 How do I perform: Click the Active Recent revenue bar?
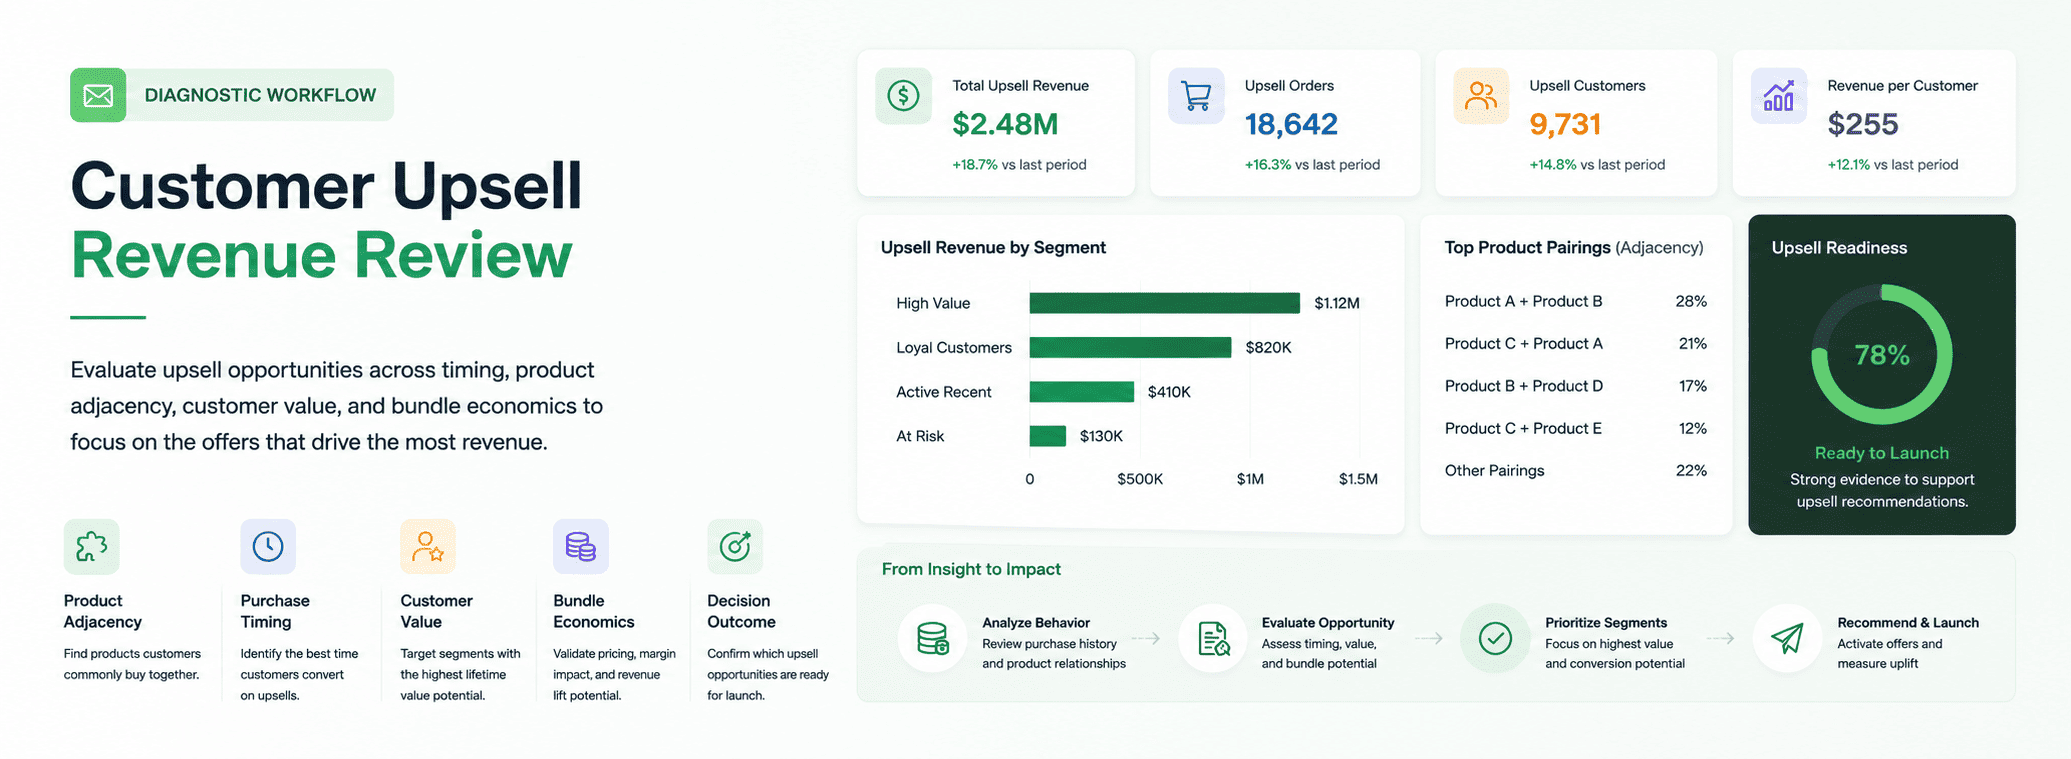[1082, 392]
